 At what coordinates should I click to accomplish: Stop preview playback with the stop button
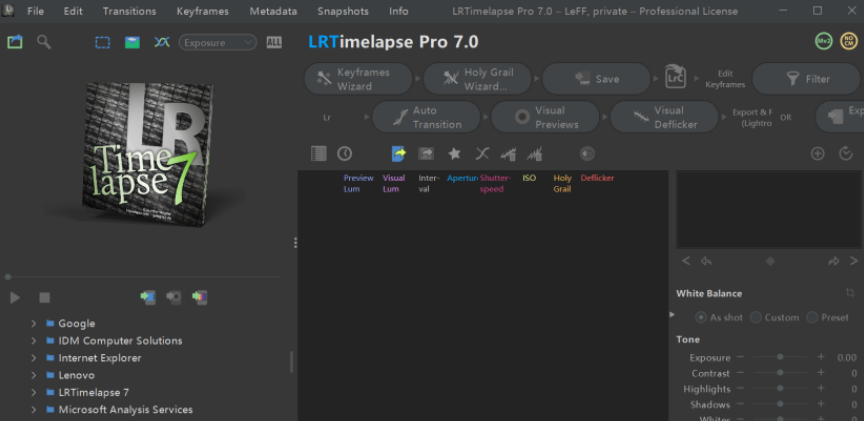(x=45, y=298)
